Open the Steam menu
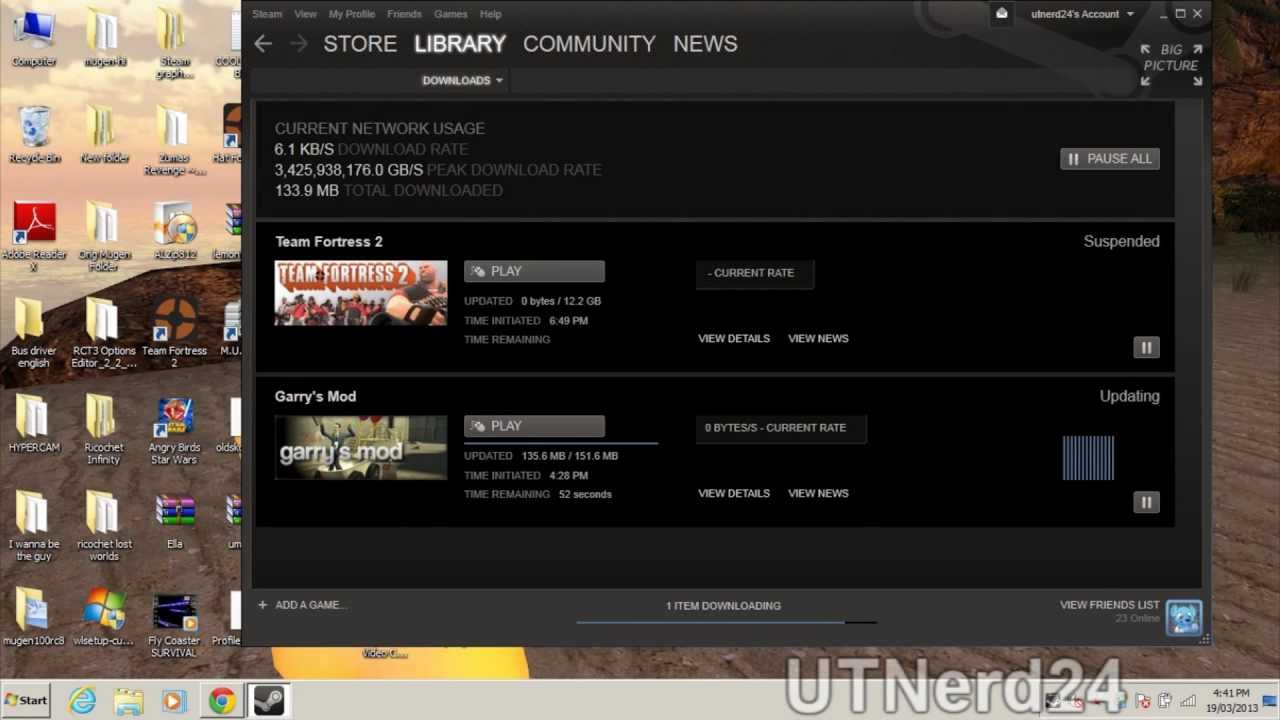This screenshot has width=1280, height=720. (267, 14)
